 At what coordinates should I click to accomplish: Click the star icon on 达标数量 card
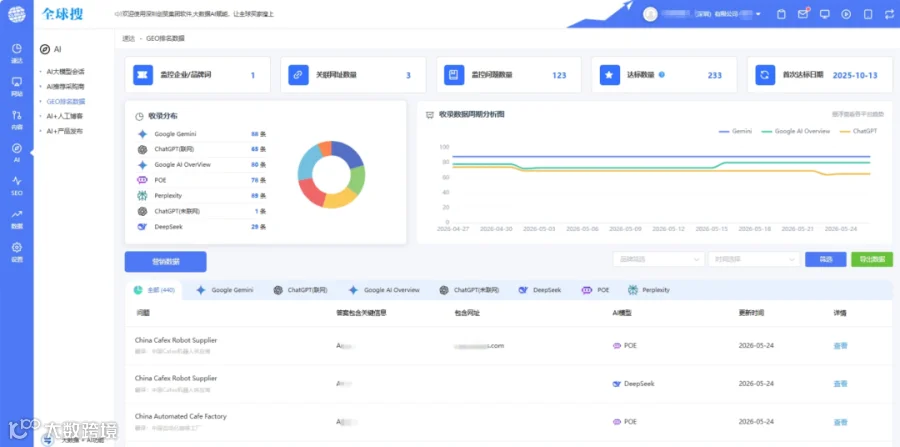coord(610,75)
